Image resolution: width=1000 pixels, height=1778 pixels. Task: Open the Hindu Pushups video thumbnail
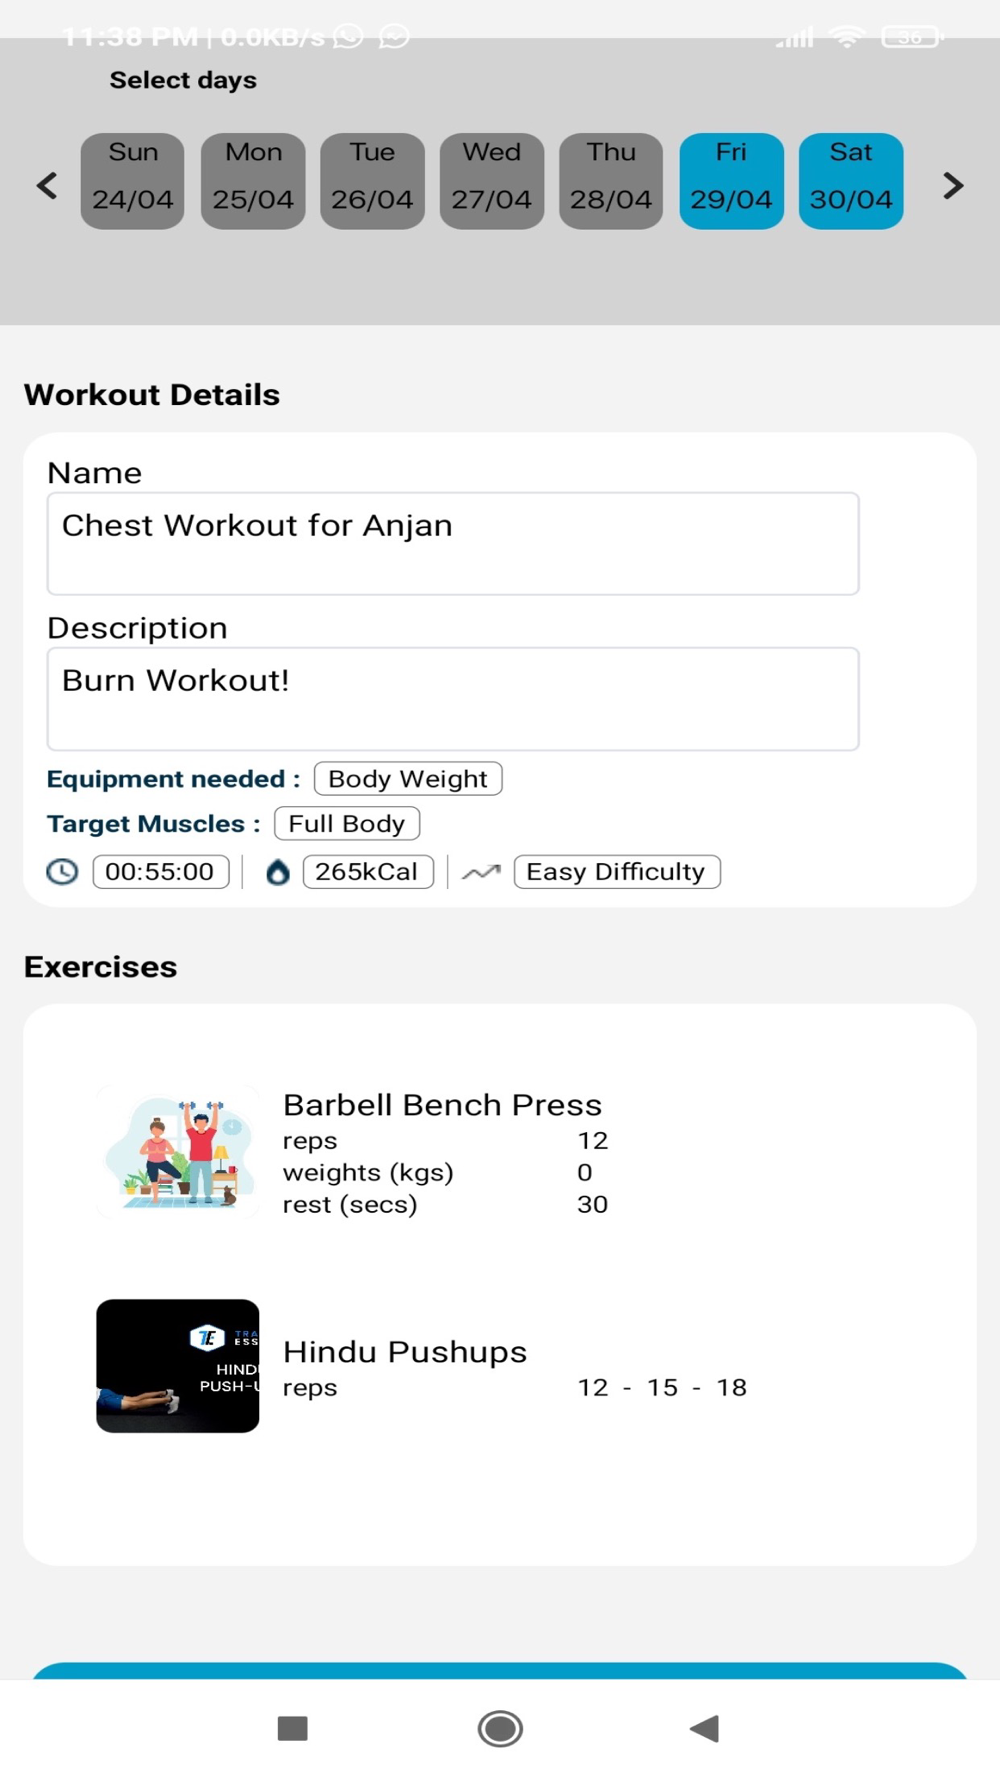178,1366
